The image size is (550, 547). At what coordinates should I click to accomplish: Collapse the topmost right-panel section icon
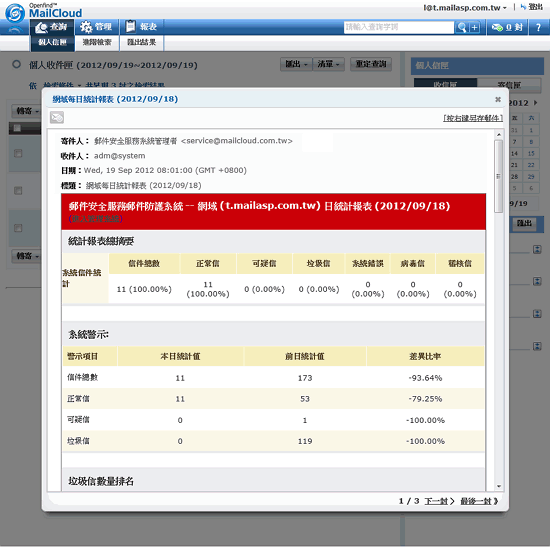coord(537,249)
